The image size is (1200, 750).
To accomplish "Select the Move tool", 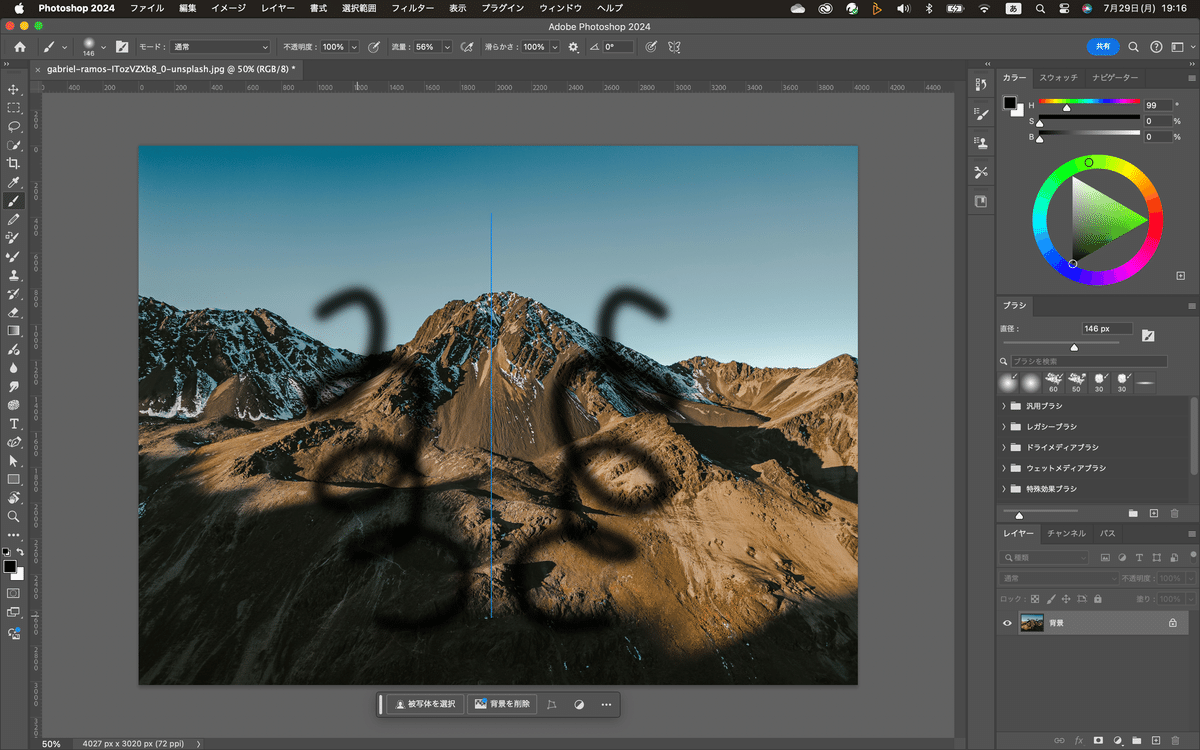I will tap(14, 89).
